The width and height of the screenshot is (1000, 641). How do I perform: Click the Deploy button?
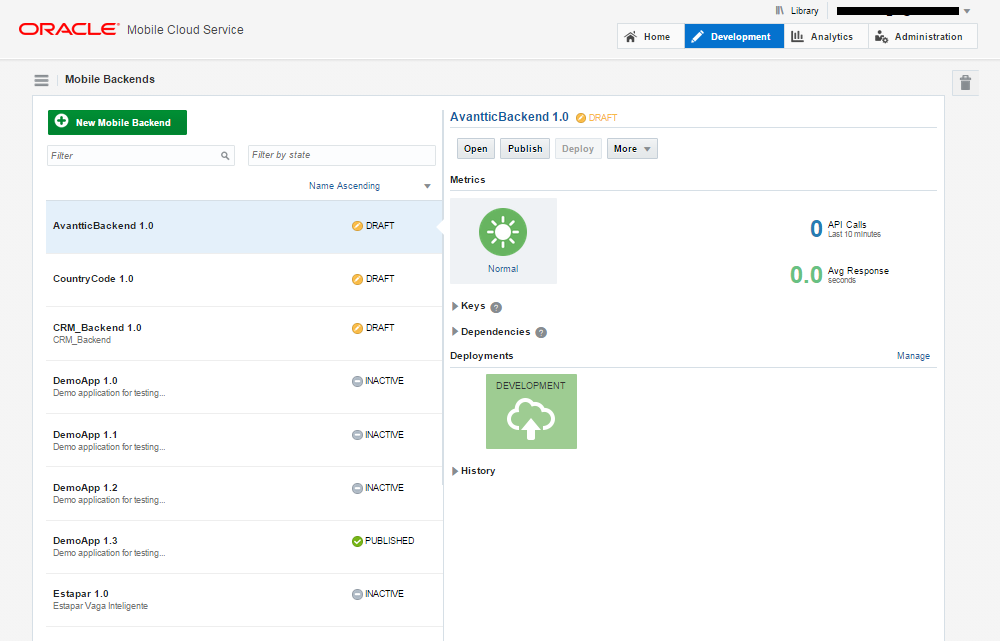tap(578, 149)
